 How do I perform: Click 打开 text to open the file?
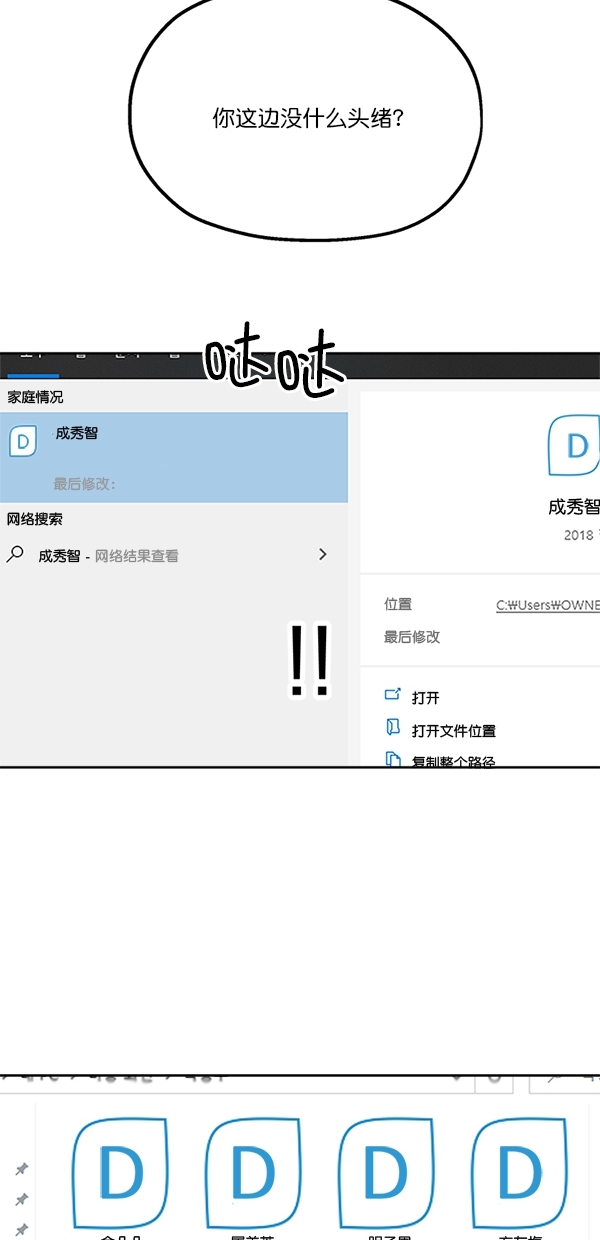click(x=426, y=698)
